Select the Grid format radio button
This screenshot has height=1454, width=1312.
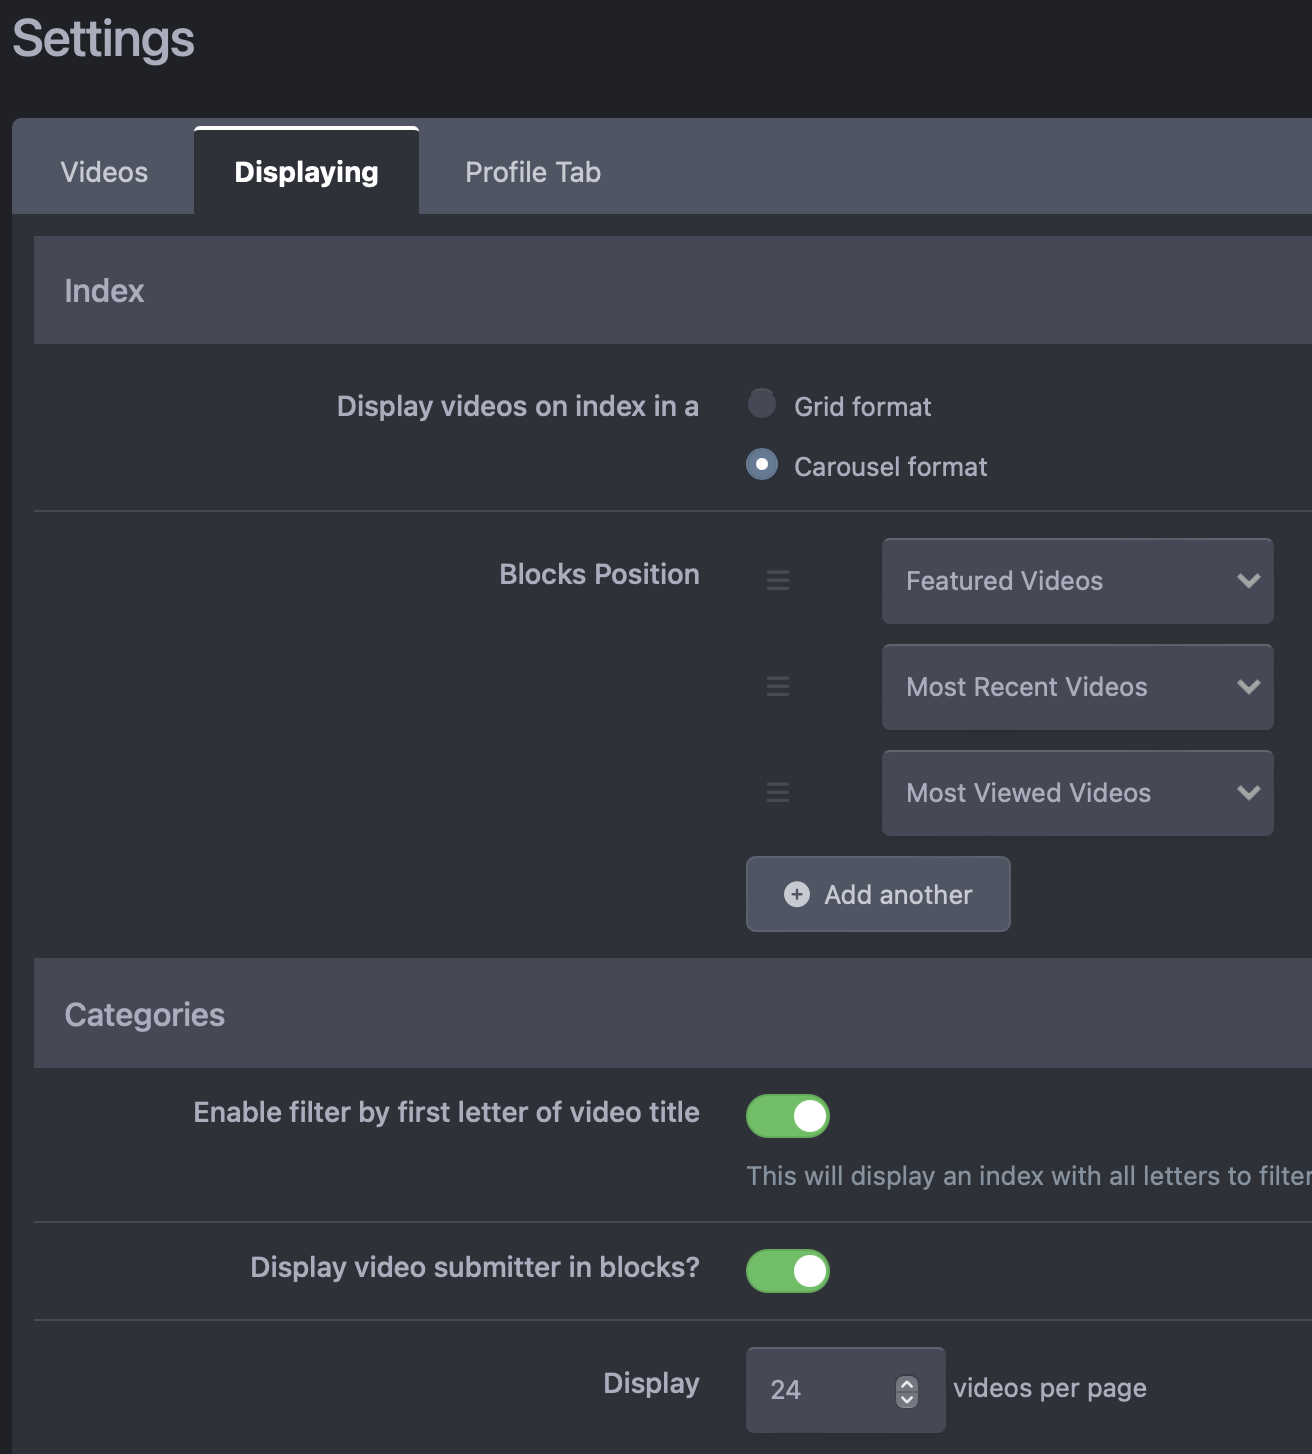click(762, 404)
